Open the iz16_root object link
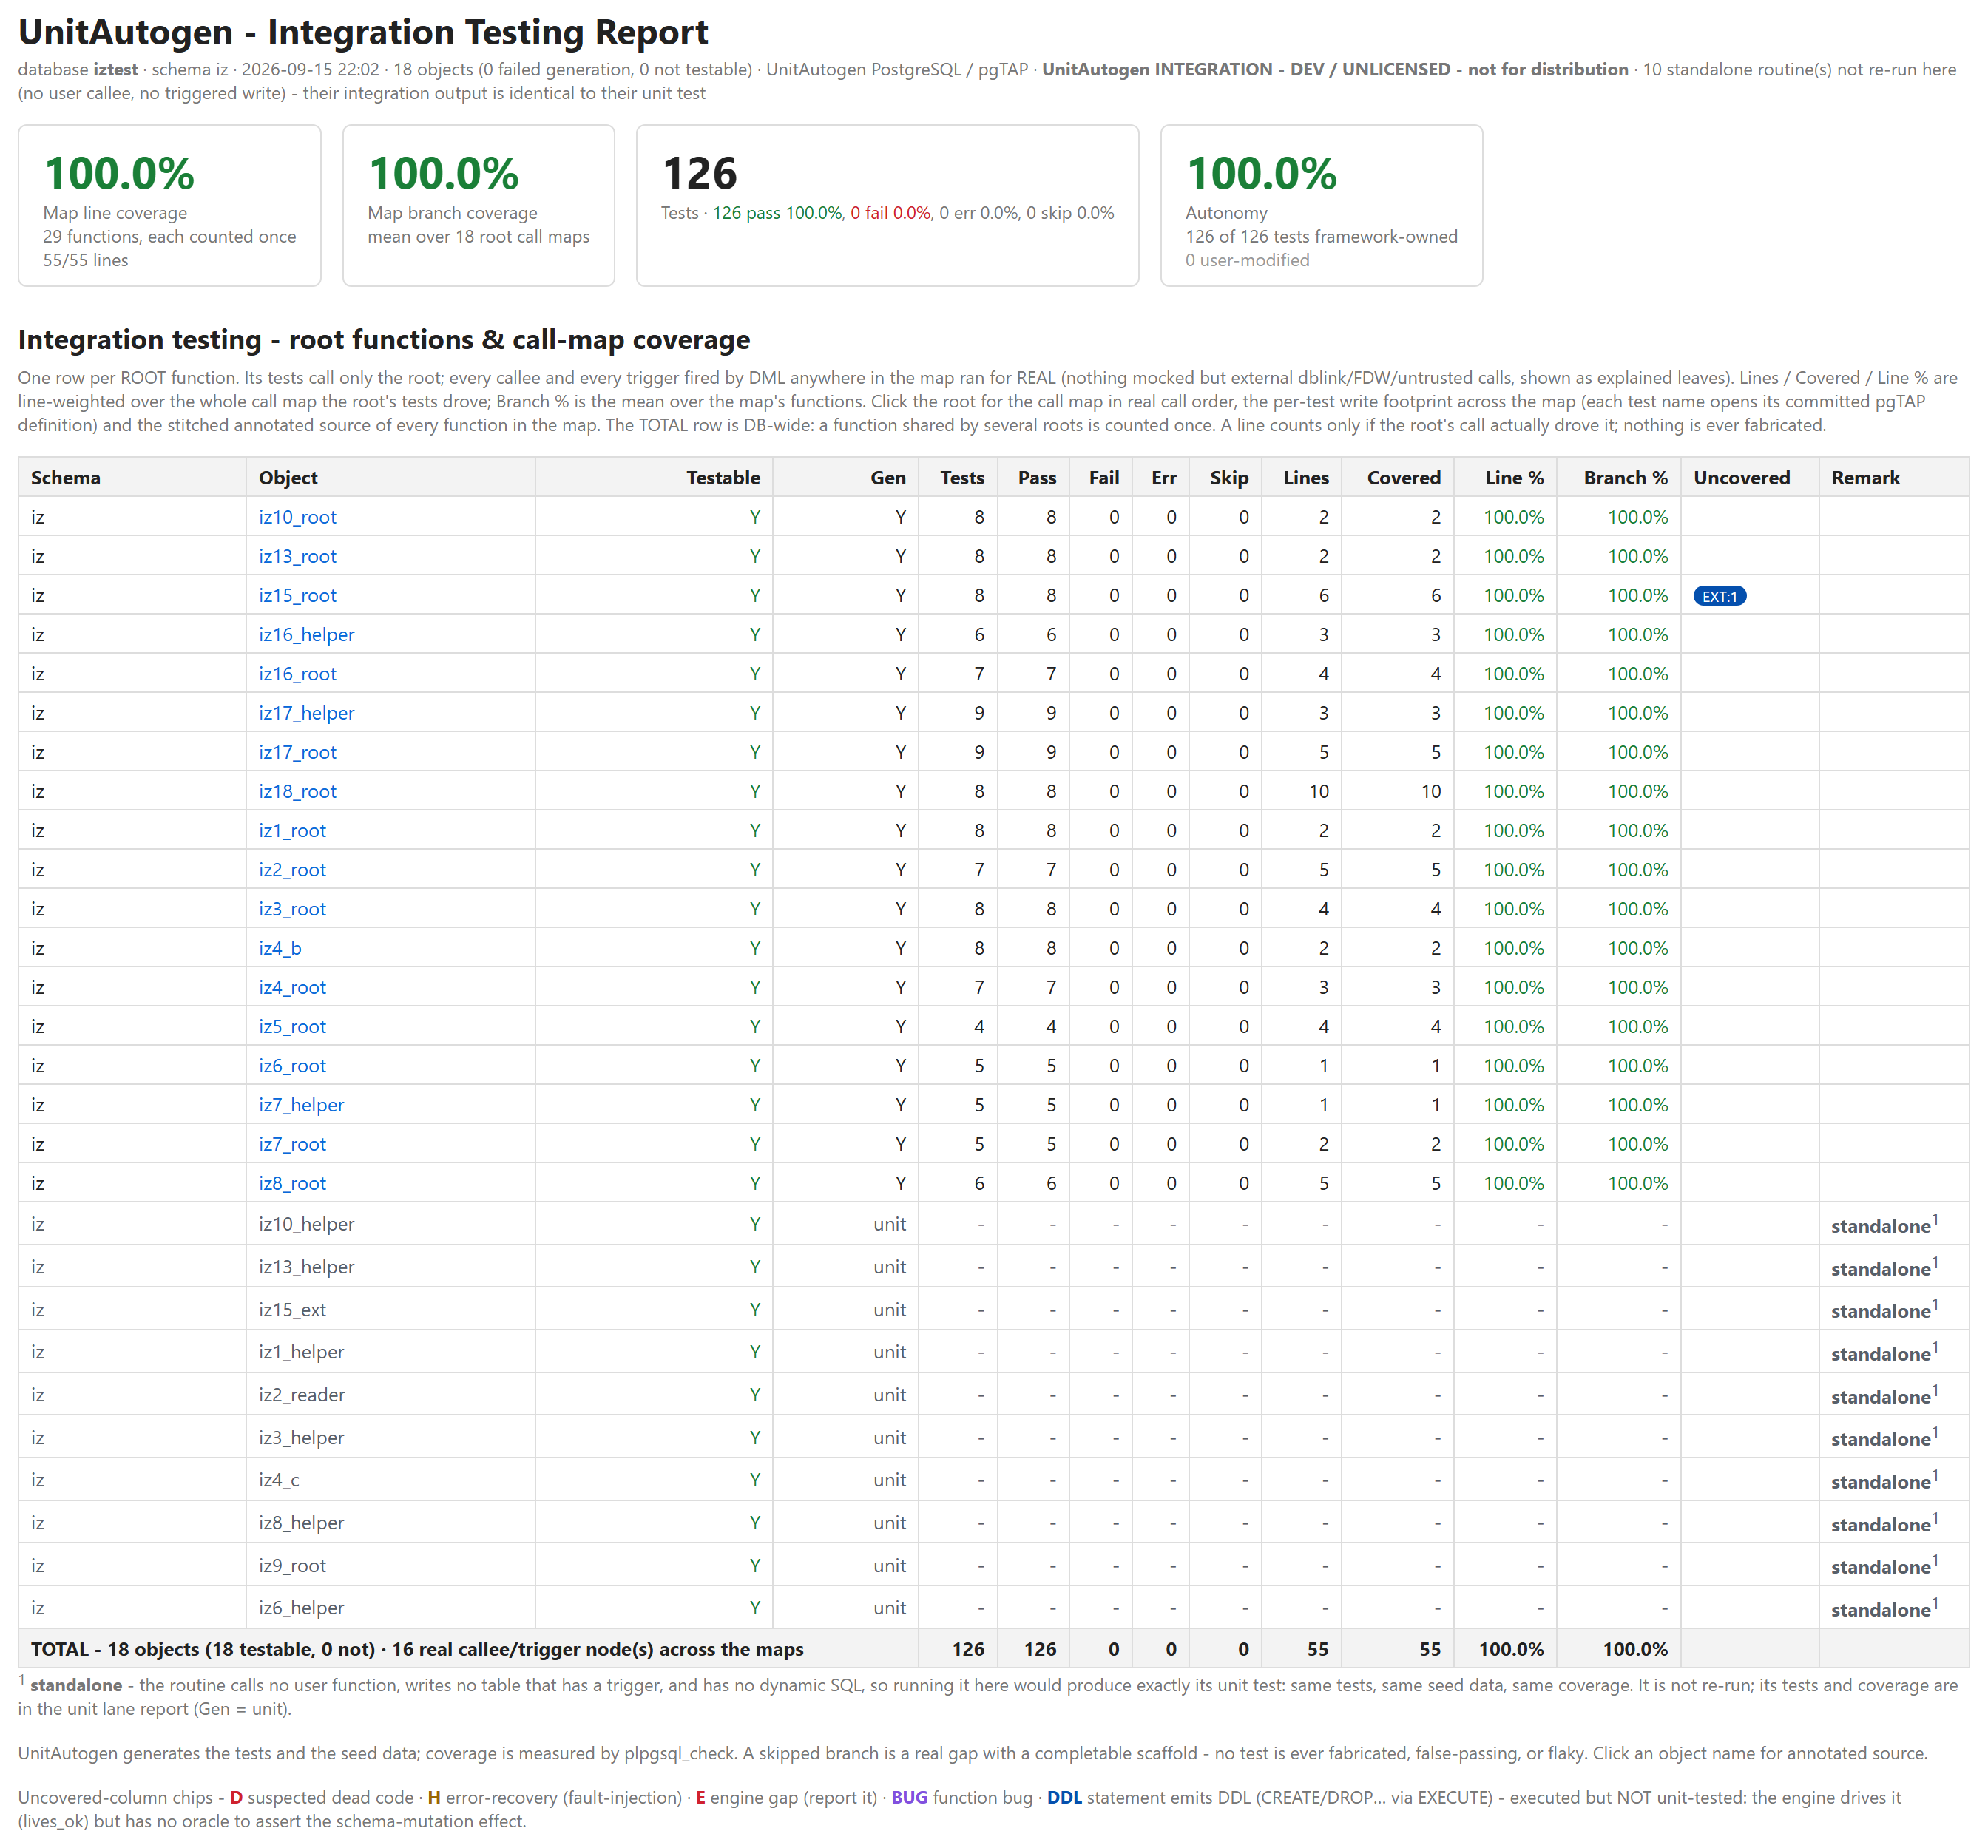The height and width of the screenshot is (1848, 1988). [x=297, y=674]
